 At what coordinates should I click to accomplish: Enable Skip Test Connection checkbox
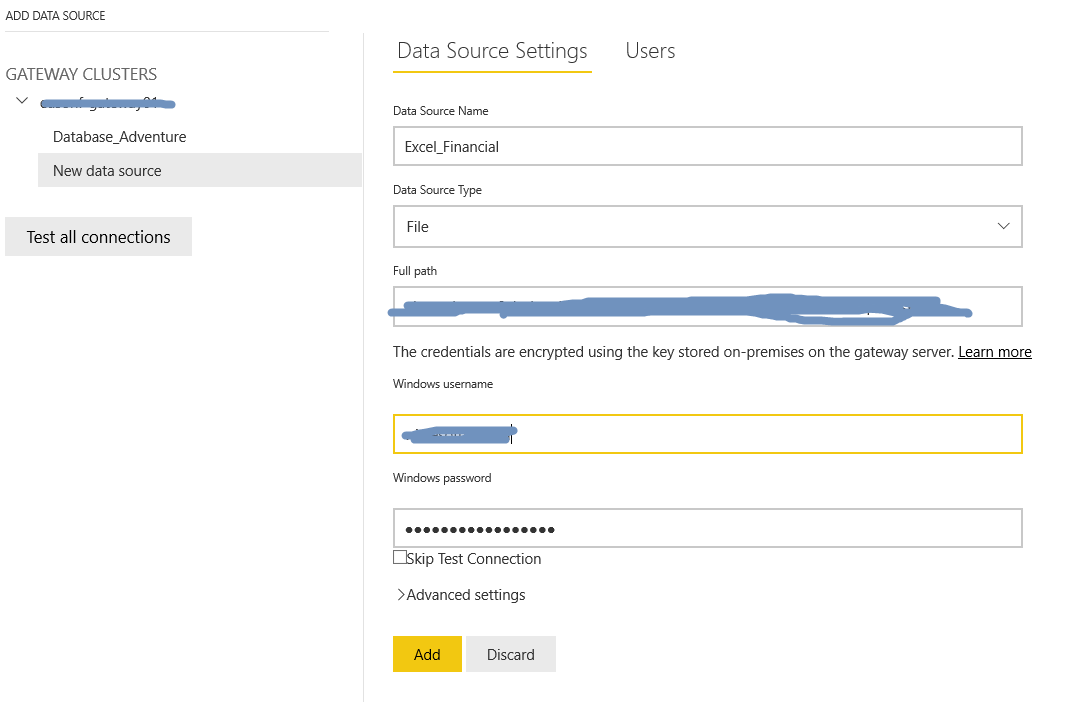click(400, 557)
